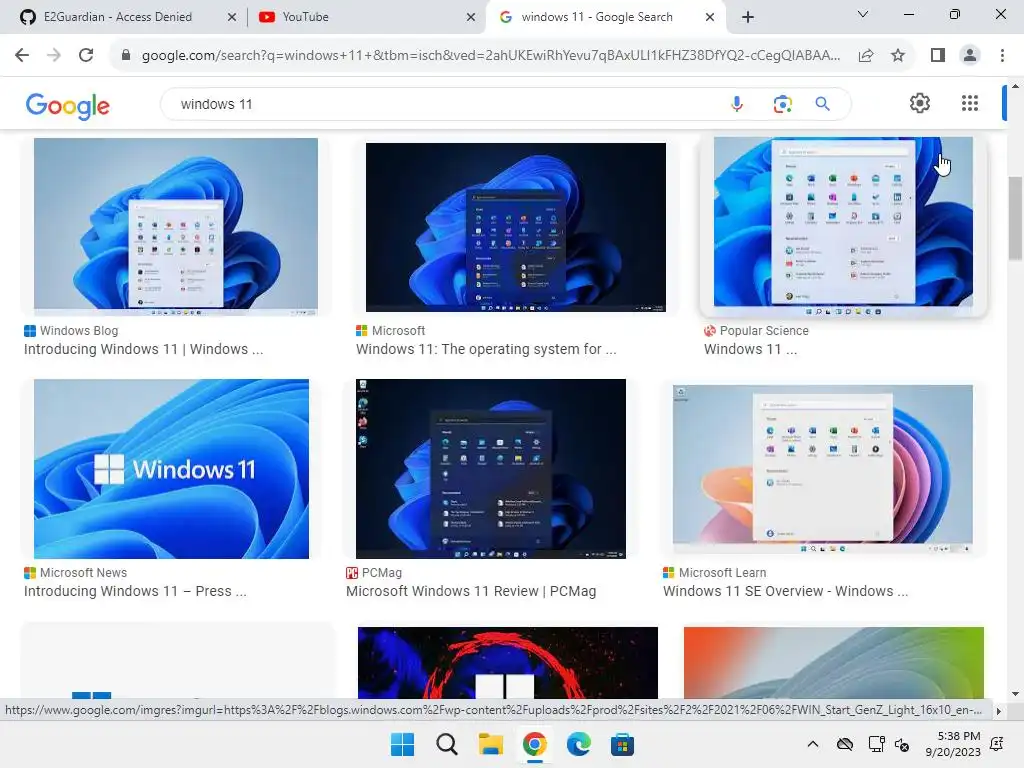Switch to E2Guardian - Access Denied tab
The image size is (1024, 768).
(x=118, y=17)
